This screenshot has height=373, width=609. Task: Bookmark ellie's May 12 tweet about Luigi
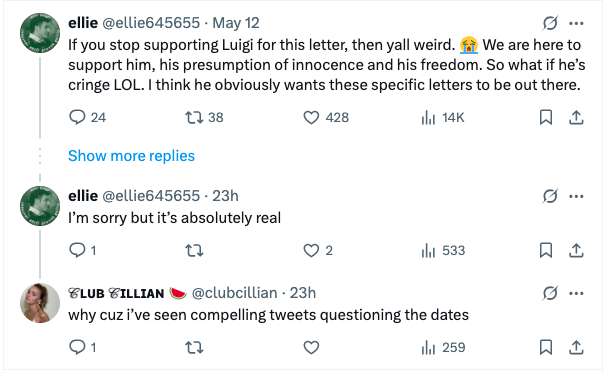[x=546, y=117]
